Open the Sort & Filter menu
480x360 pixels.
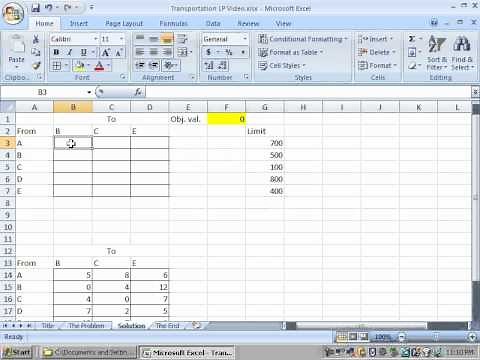tap(437, 53)
